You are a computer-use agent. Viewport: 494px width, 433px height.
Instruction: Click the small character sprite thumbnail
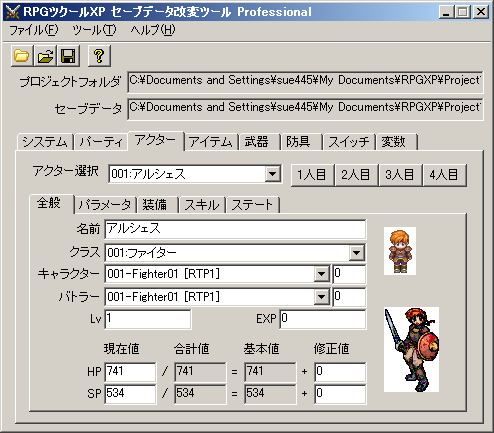[400, 251]
